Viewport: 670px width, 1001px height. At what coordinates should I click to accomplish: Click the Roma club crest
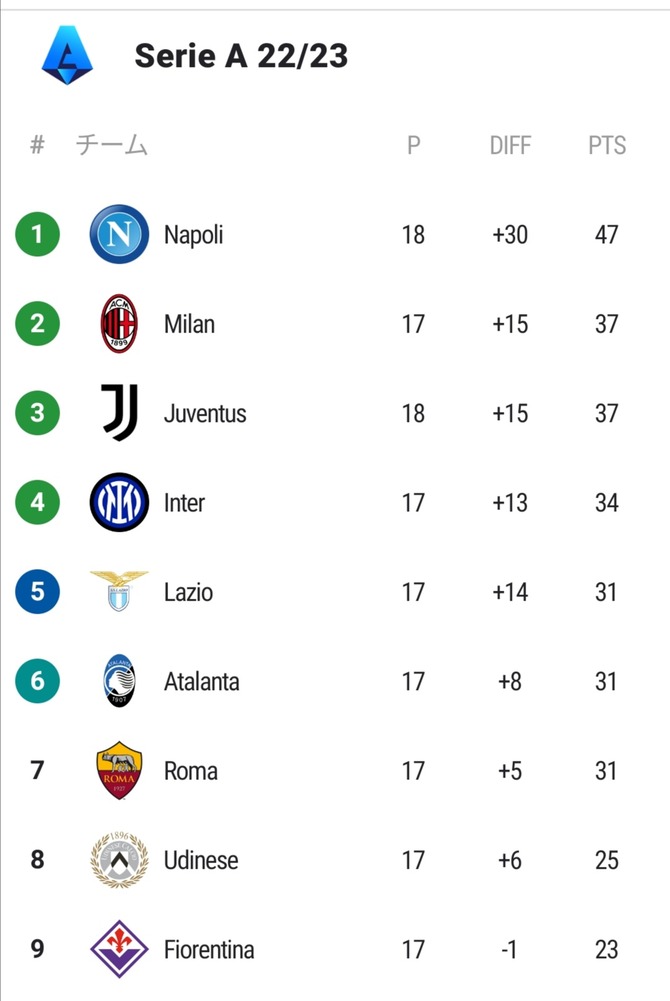[119, 770]
